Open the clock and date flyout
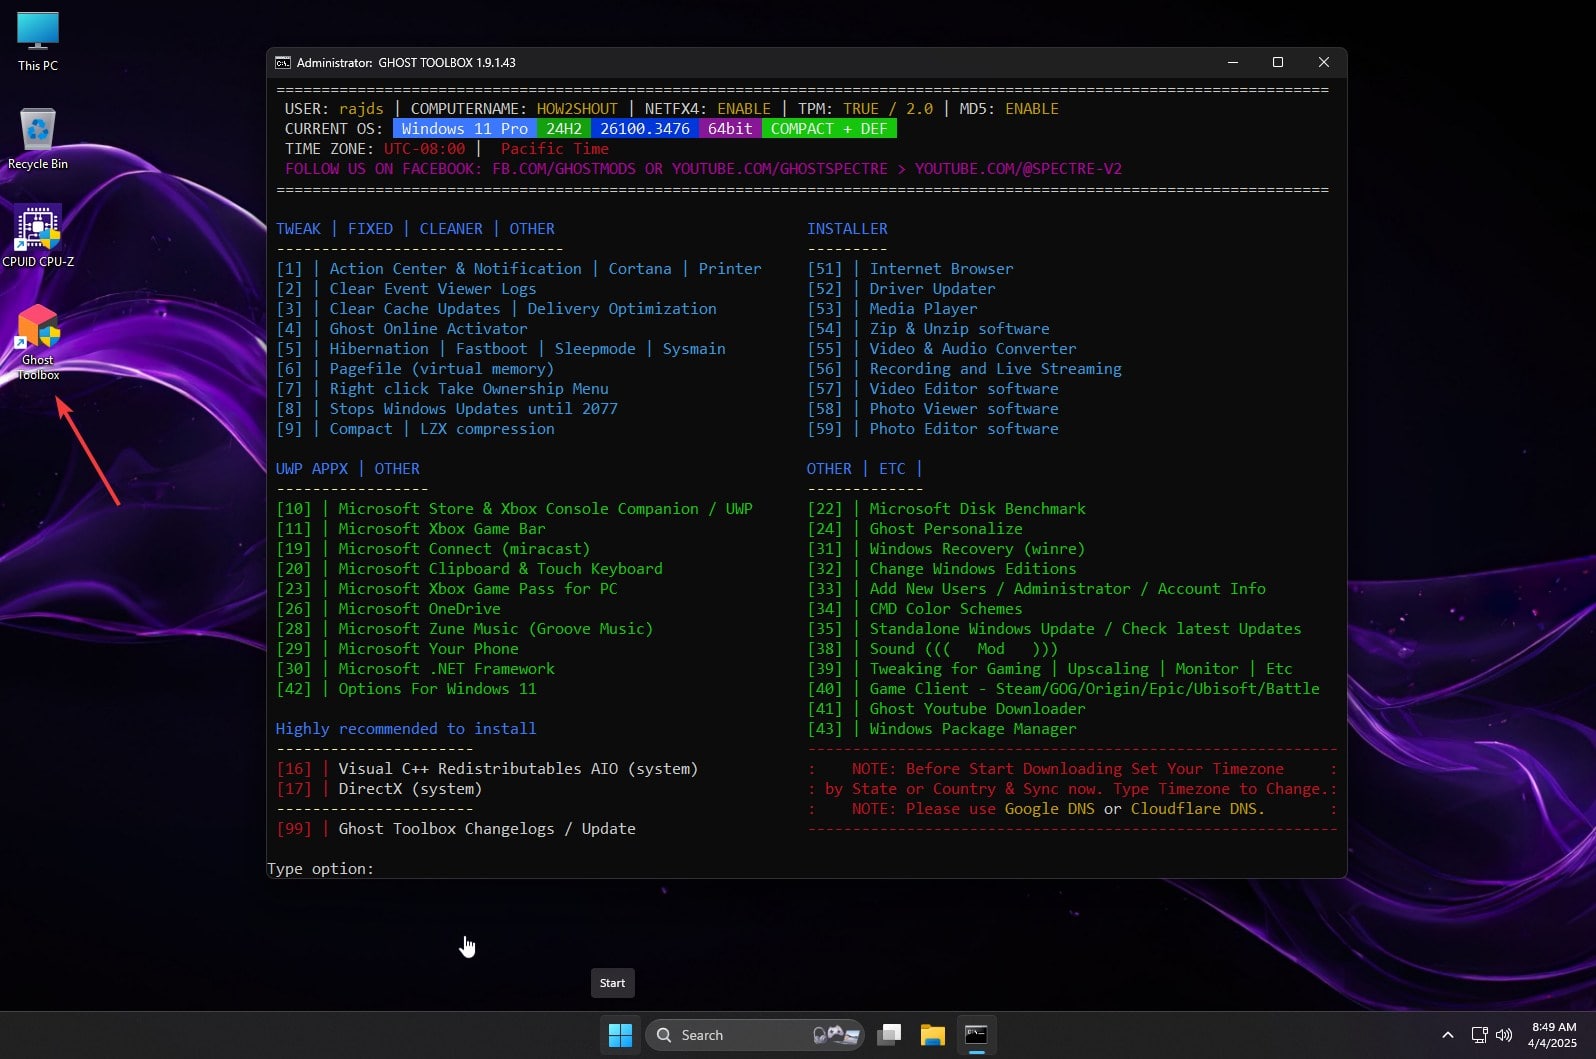 tap(1553, 1035)
